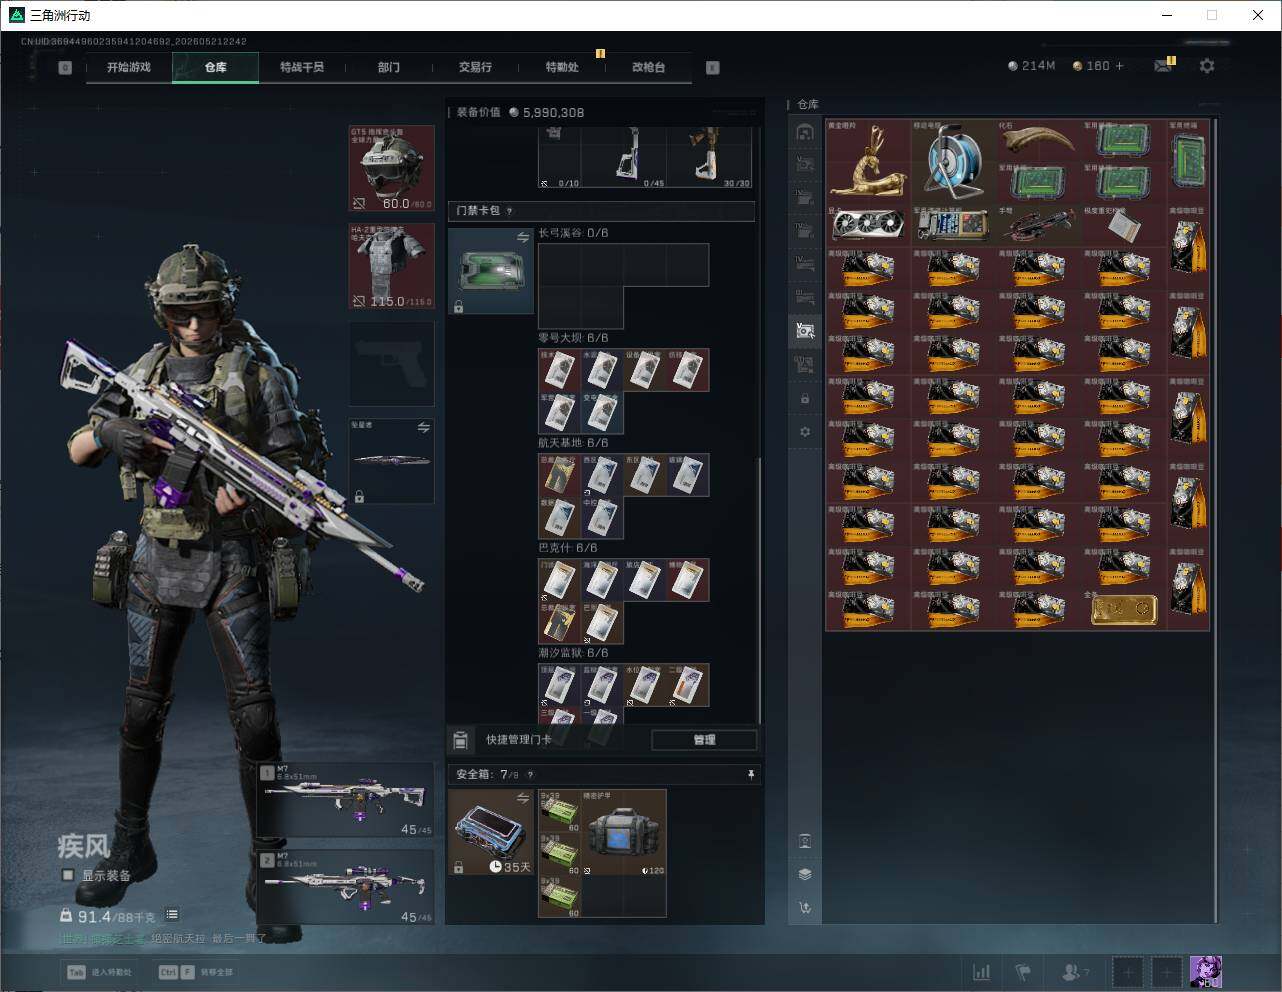Click the sort and tidy icon below the layers icon
This screenshot has height=992, width=1282.
tap(805, 908)
